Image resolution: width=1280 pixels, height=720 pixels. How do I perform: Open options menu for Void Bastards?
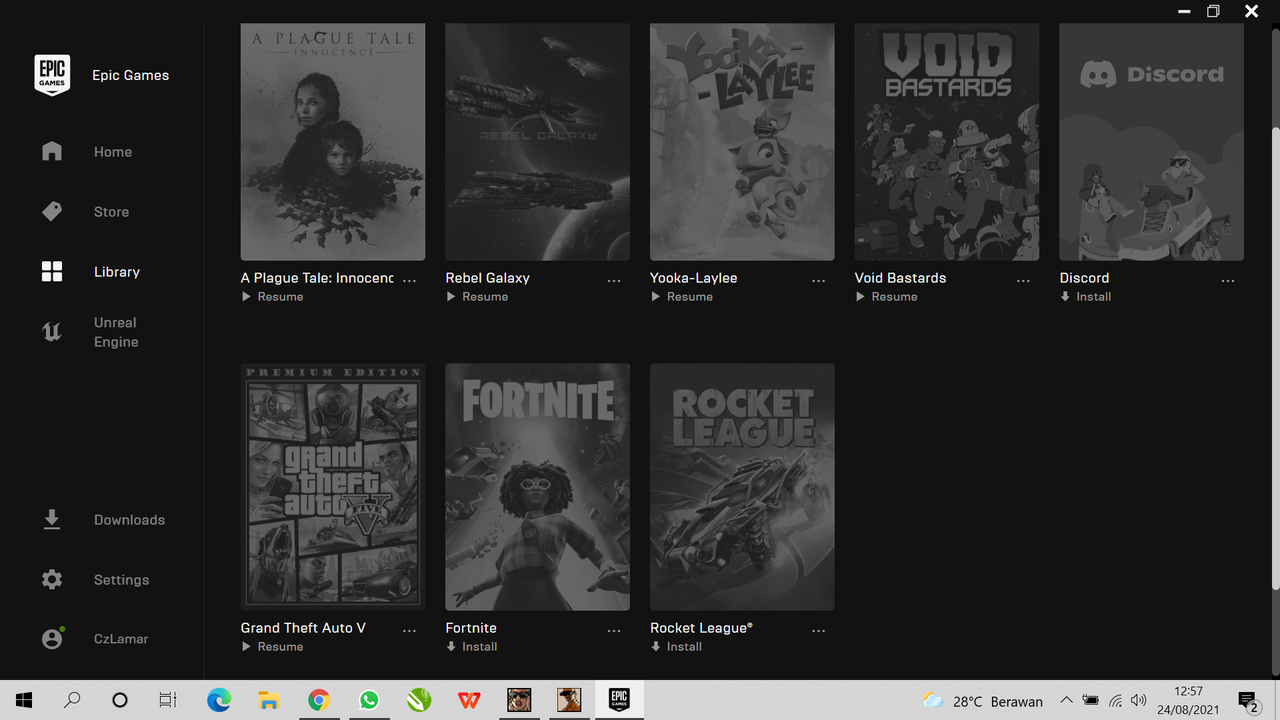pos(1023,281)
